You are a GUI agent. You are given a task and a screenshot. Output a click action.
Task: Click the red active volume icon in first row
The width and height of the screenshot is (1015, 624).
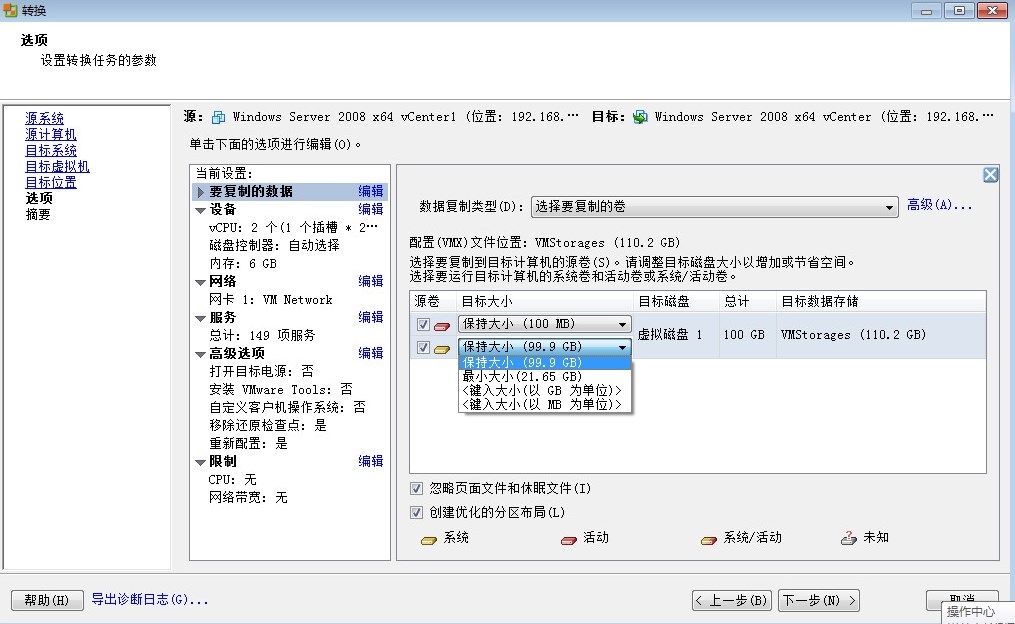click(442, 326)
